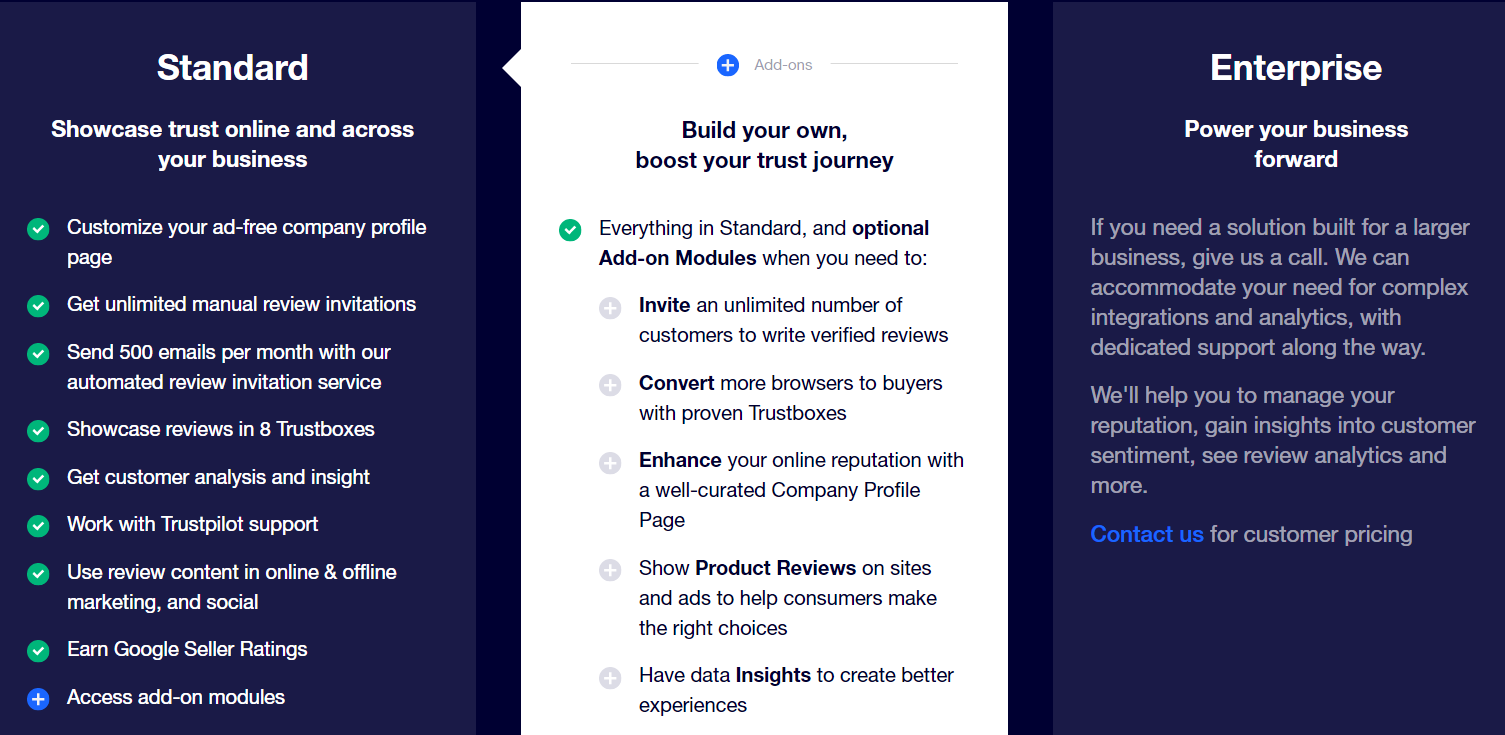Image resolution: width=1505 pixels, height=735 pixels.
Task: Click 'Customize your ad-free company profile page' text
Action: click(x=247, y=242)
